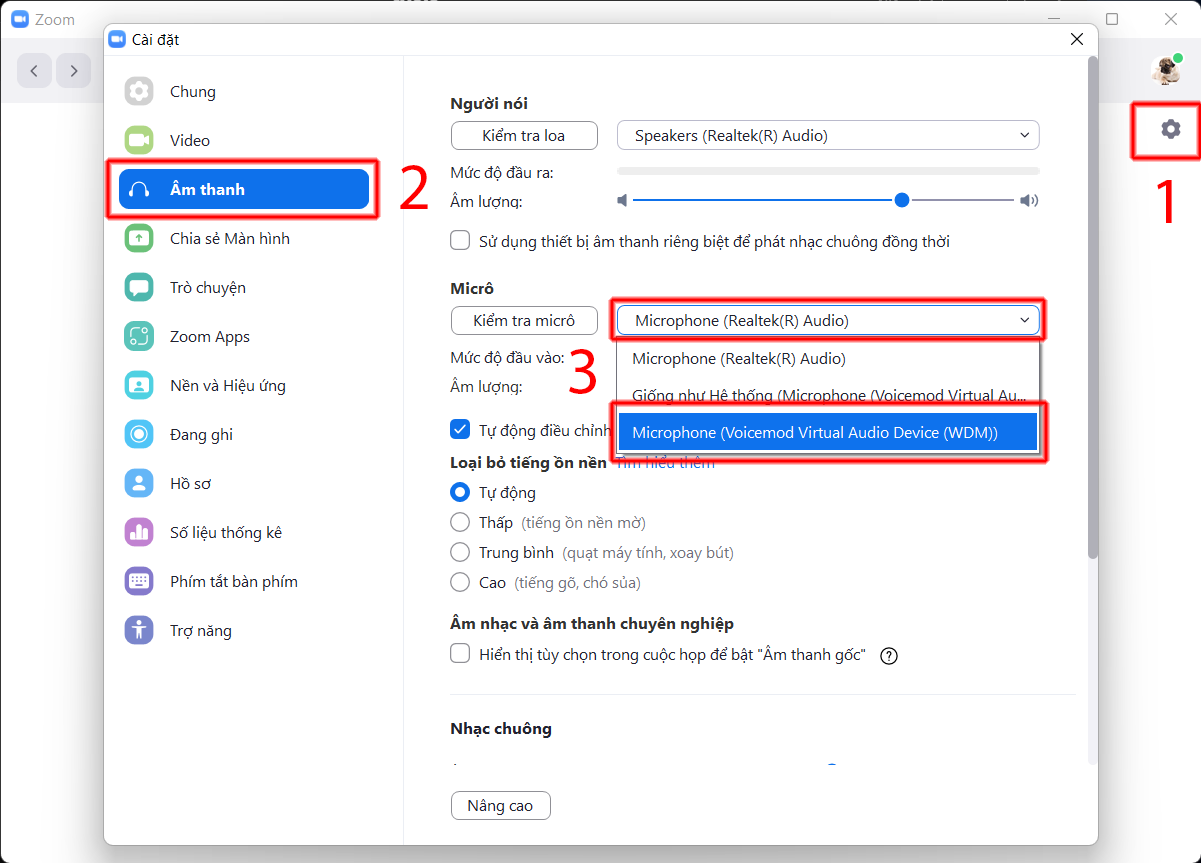Select the Đang ghi recording icon
Image resolution: width=1201 pixels, height=863 pixels.
139,435
